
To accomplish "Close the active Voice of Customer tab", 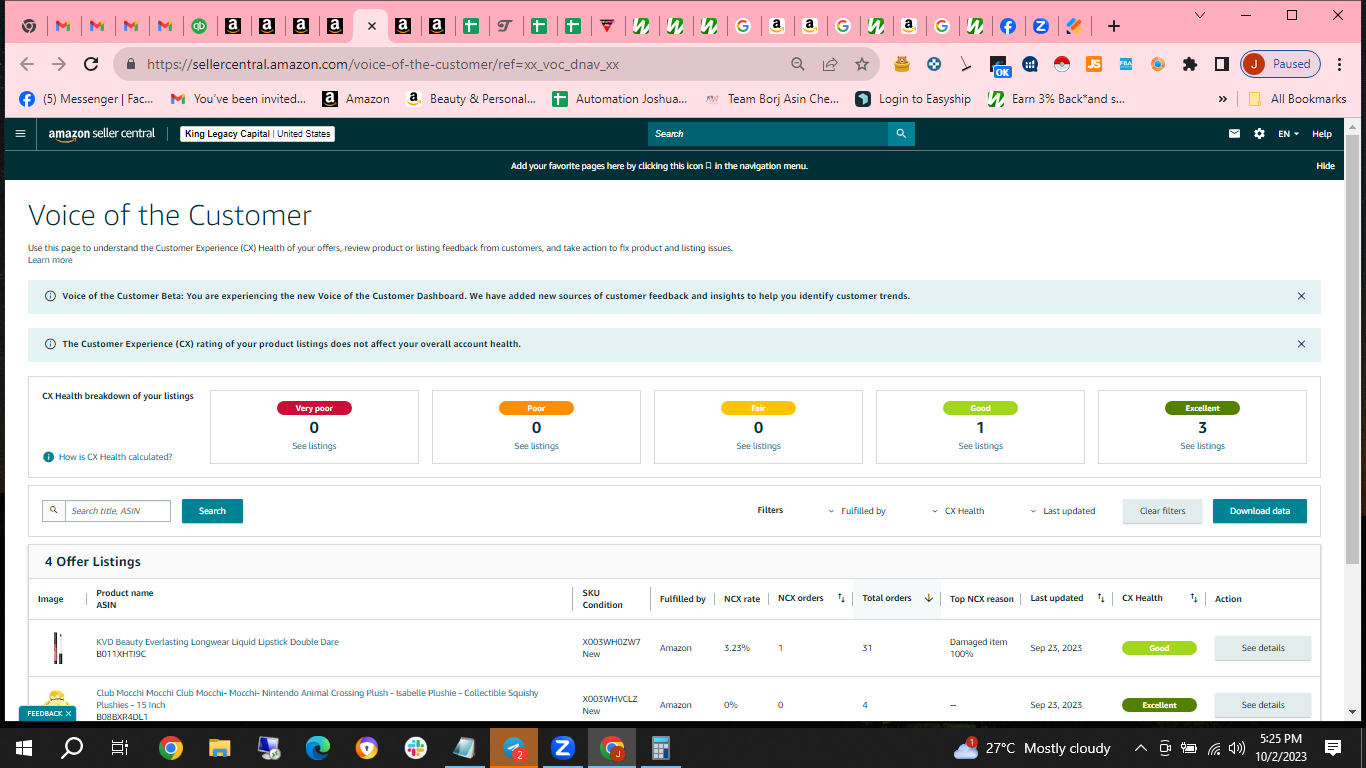I will (371, 26).
